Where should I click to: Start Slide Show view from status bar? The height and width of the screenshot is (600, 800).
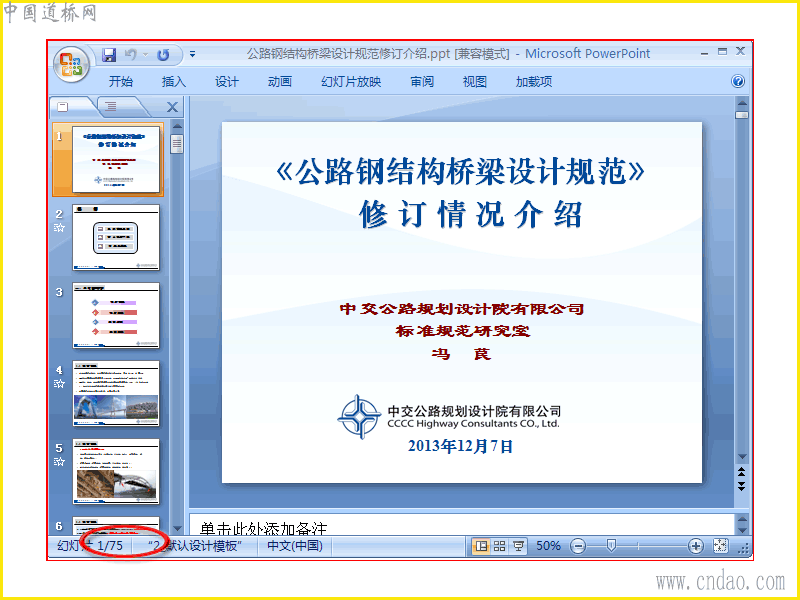click(x=518, y=546)
